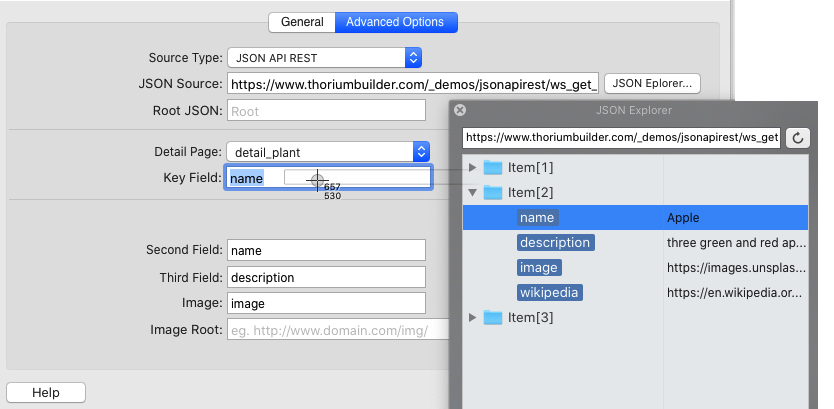This screenshot has width=834, height=409.
Task: Collapse the Item[2] tree node
Action: click(473, 192)
